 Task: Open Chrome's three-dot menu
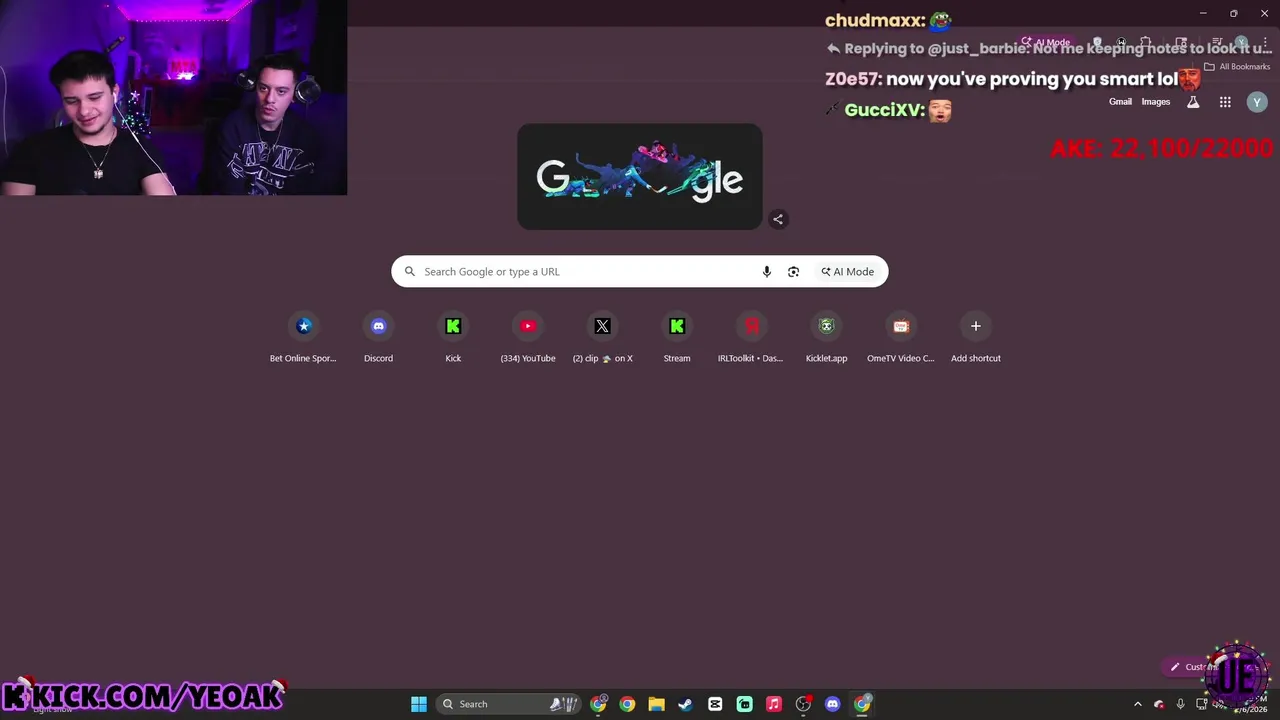tap(1264, 43)
